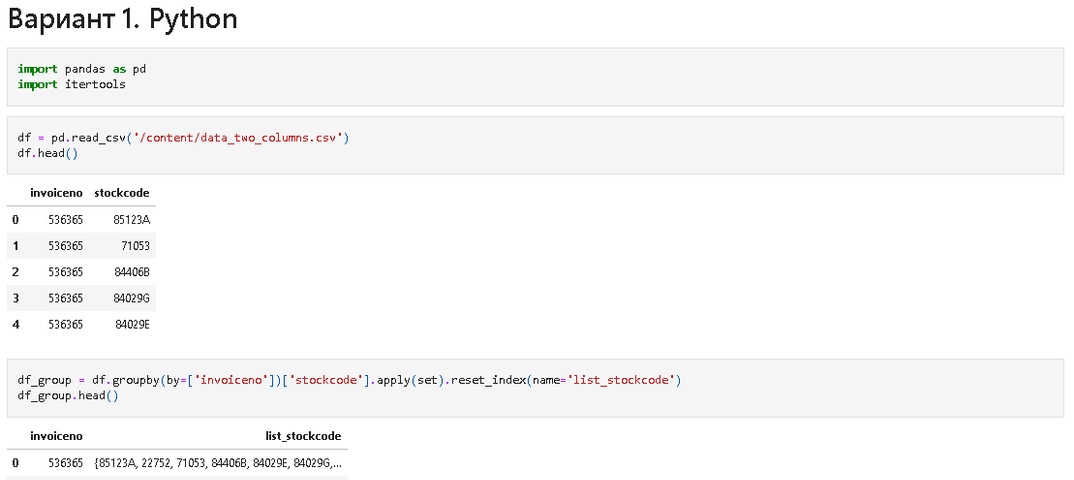This screenshot has height=480, width=1074.
Task: Click the 'invoiceno' header in first table
Action: 56,192
